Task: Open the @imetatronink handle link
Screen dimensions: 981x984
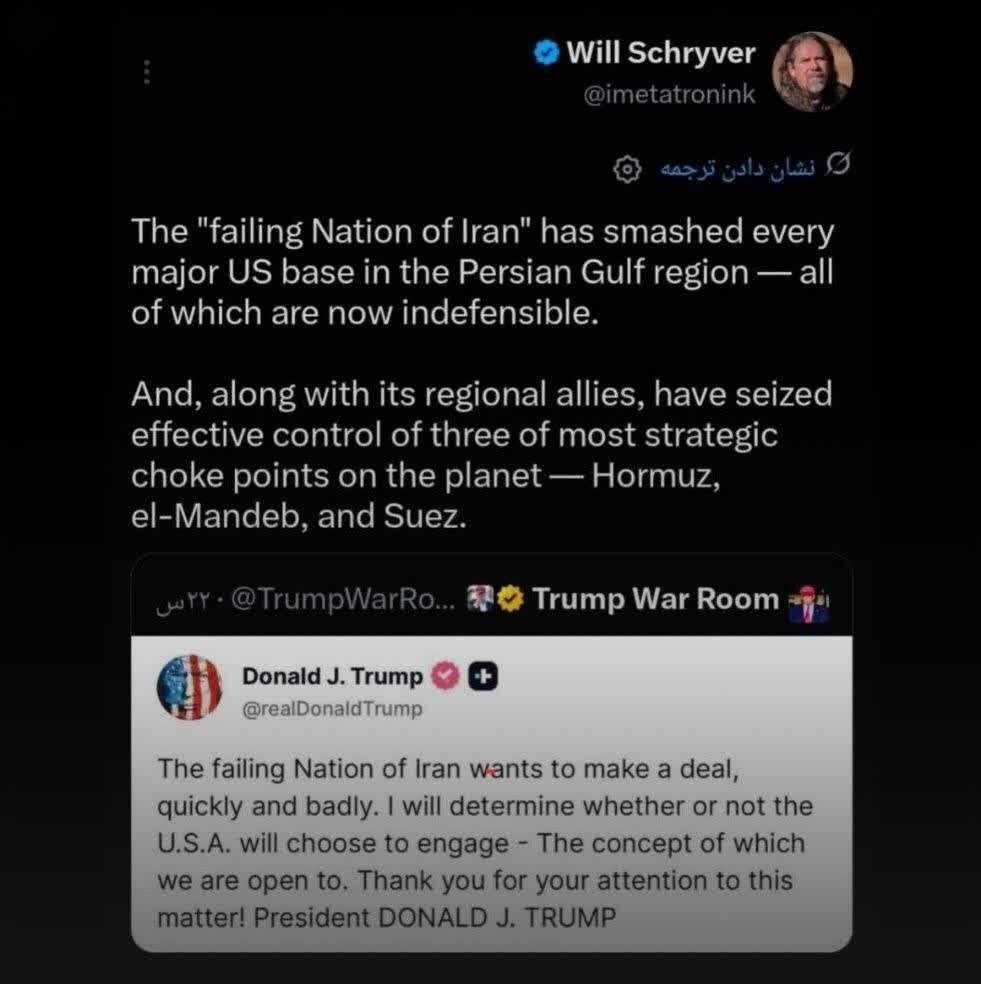Action: pos(669,94)
